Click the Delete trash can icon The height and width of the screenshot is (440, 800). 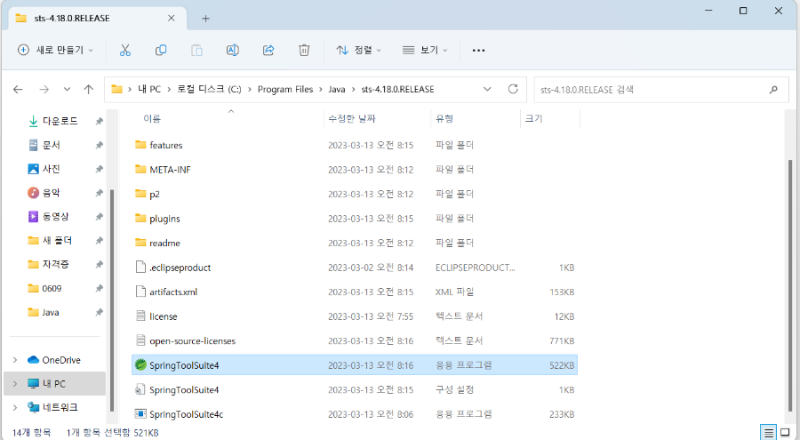point(304,50)
